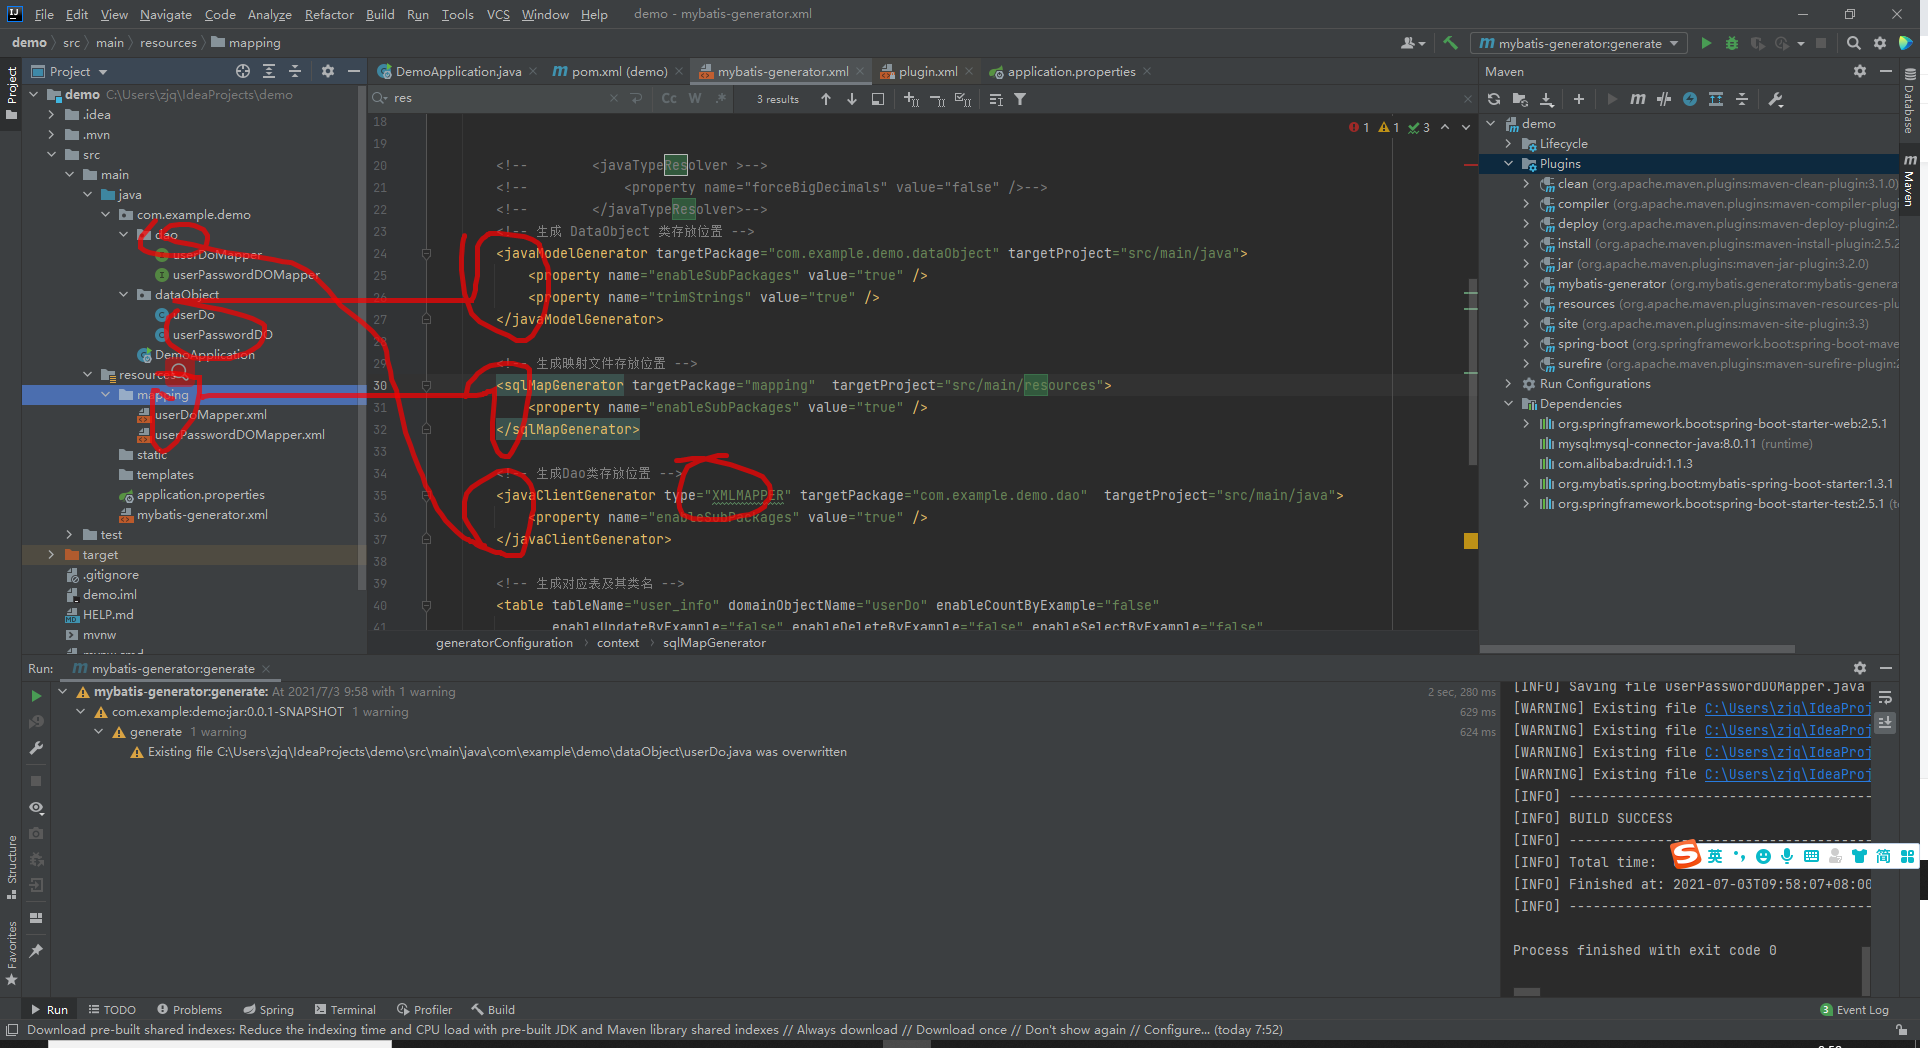
Task: Filter search results funnel icon
Action: 1020,99
